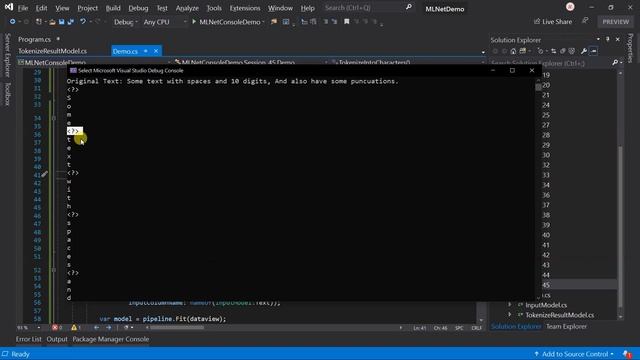Click Solution Explorer sync with active document icon
This screenshot has height=360, width=640.
click(553, 51)
